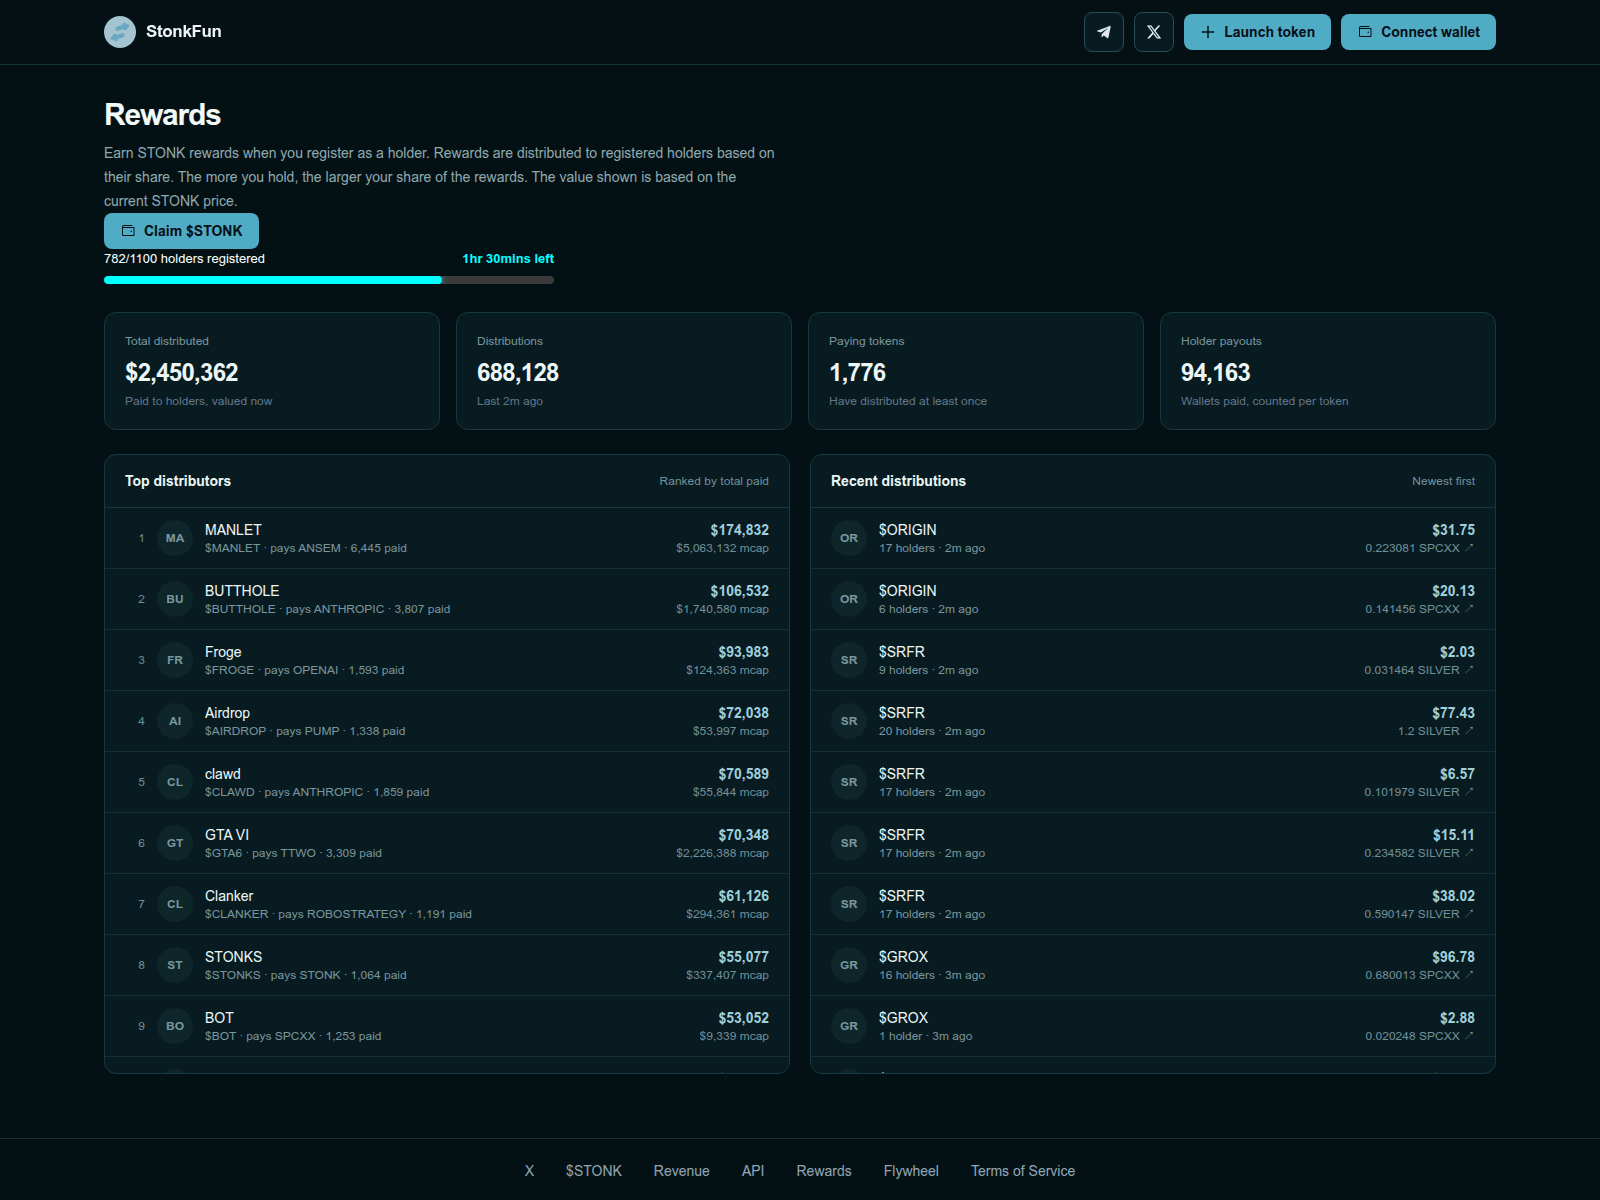The image size is (1600, 1200).
Task: Click the Claim $STONK button
Action: coord(181,231)
